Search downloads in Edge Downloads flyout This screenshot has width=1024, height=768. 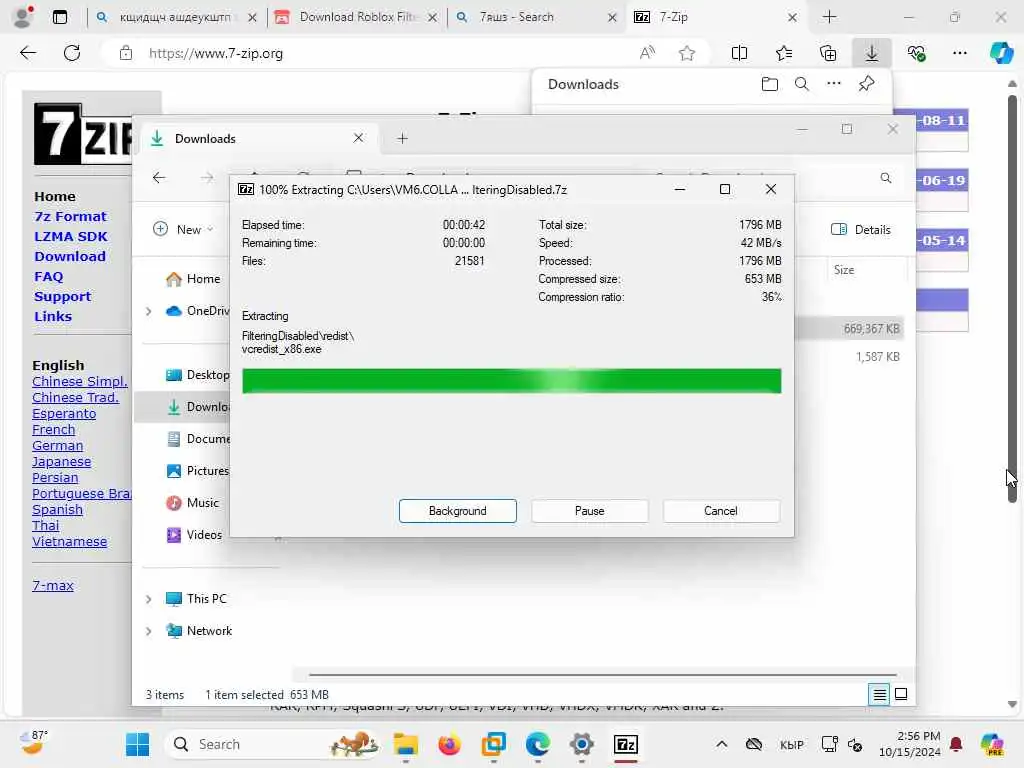[x=801, y=84]
